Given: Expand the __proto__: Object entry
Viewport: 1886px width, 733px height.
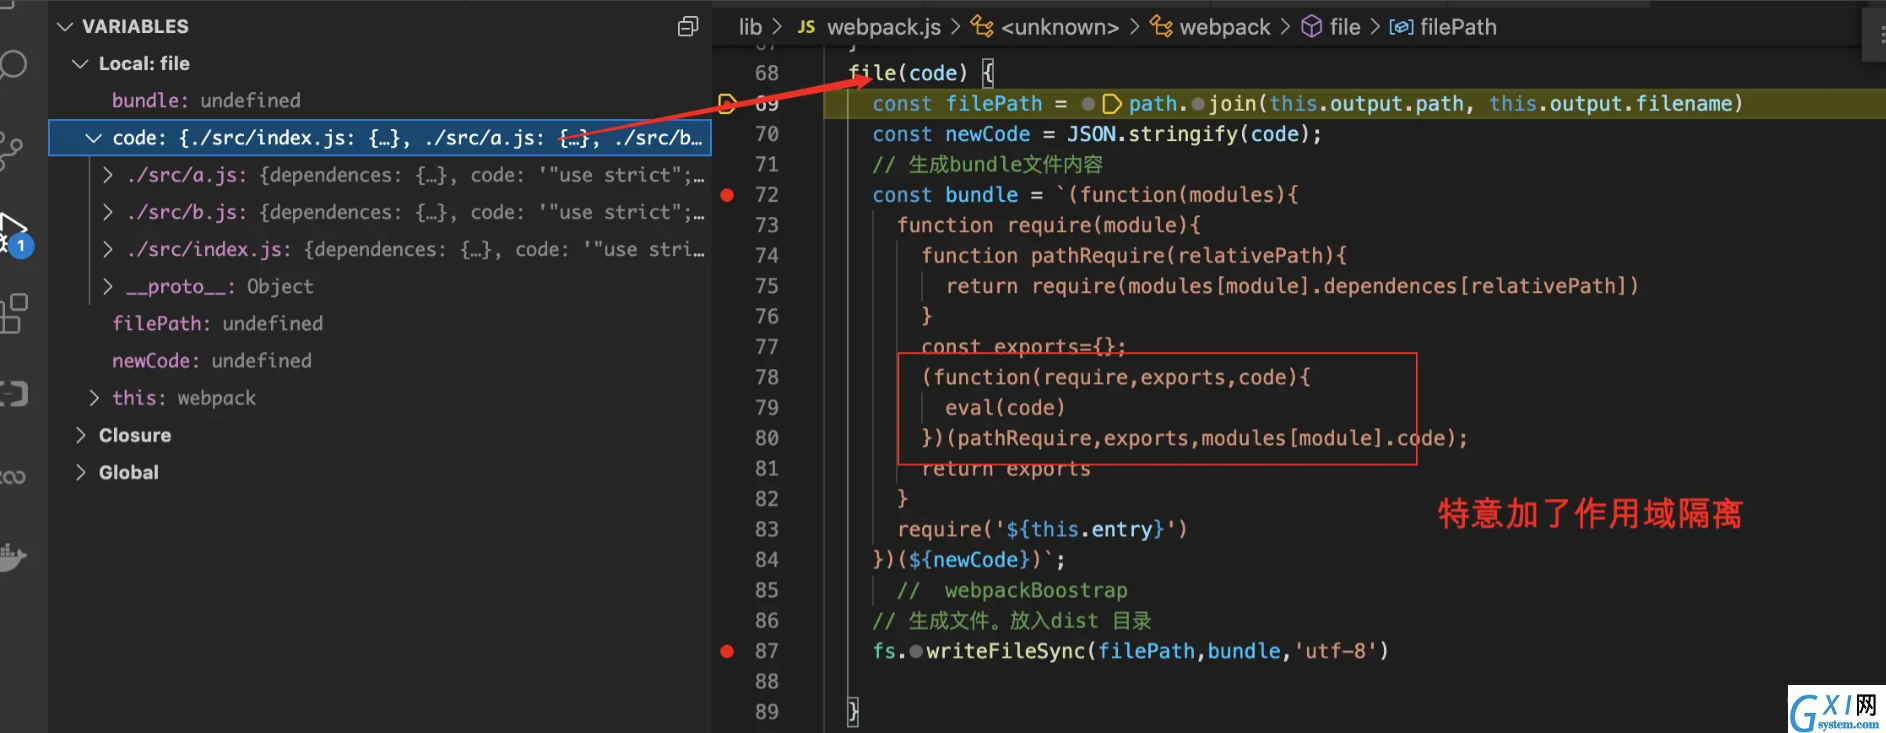Looking at the screenshot, I should (107, 287).
